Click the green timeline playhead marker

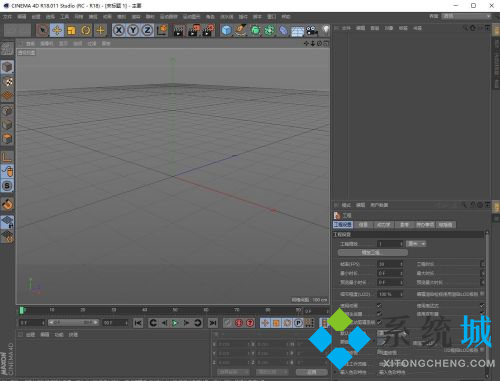[21, 310]
